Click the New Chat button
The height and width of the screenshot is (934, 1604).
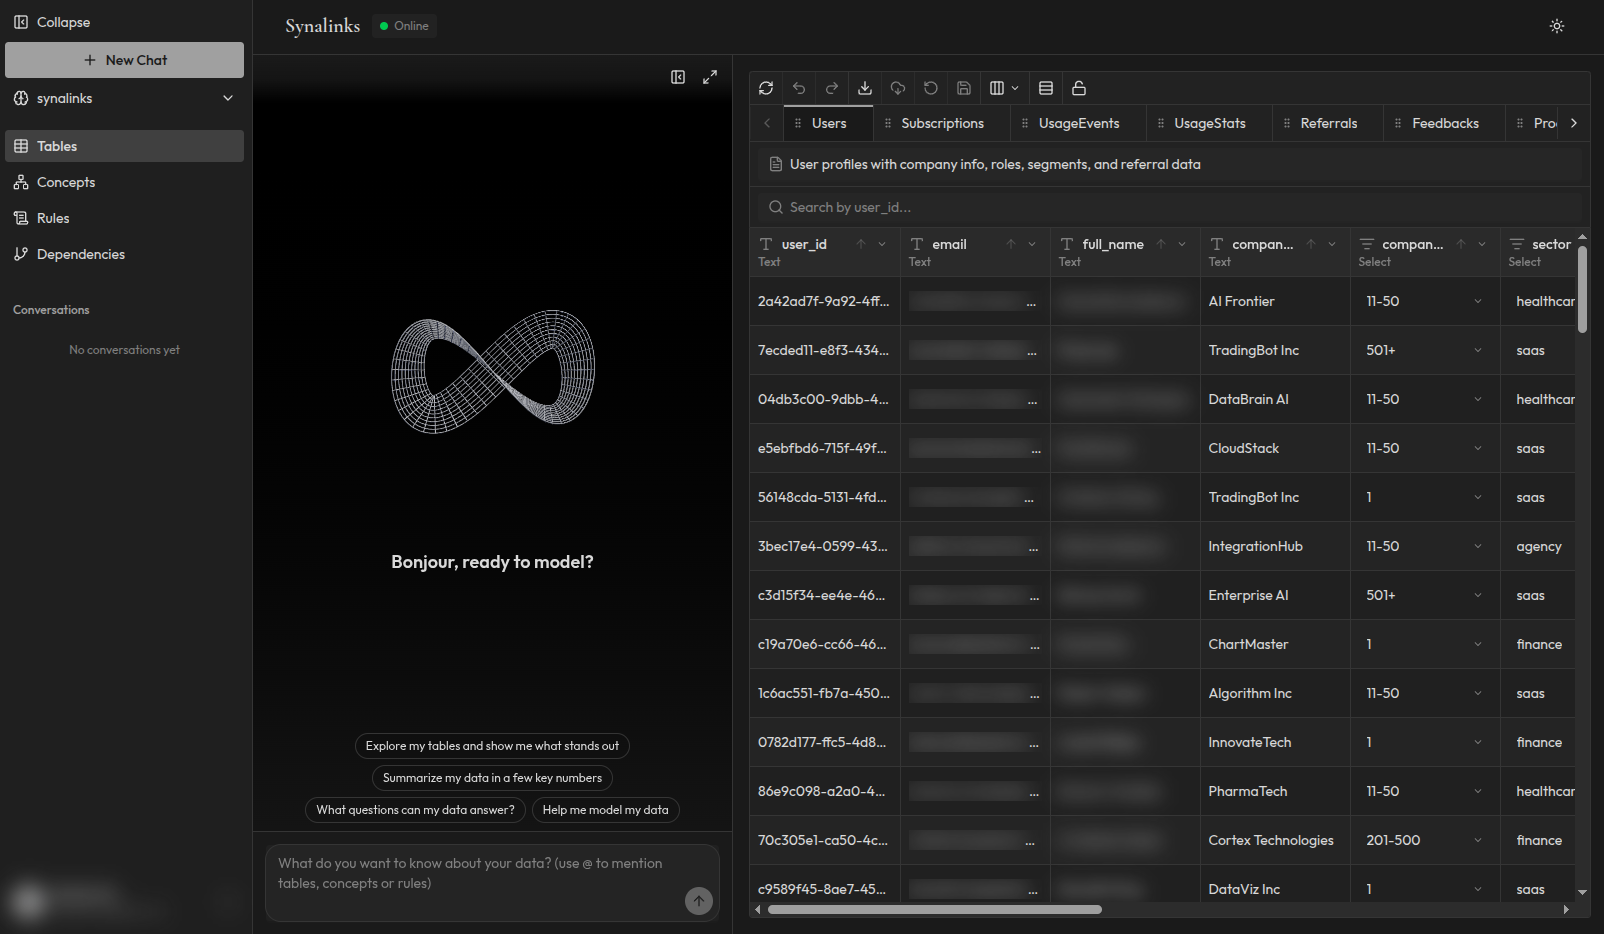point(124,59)
